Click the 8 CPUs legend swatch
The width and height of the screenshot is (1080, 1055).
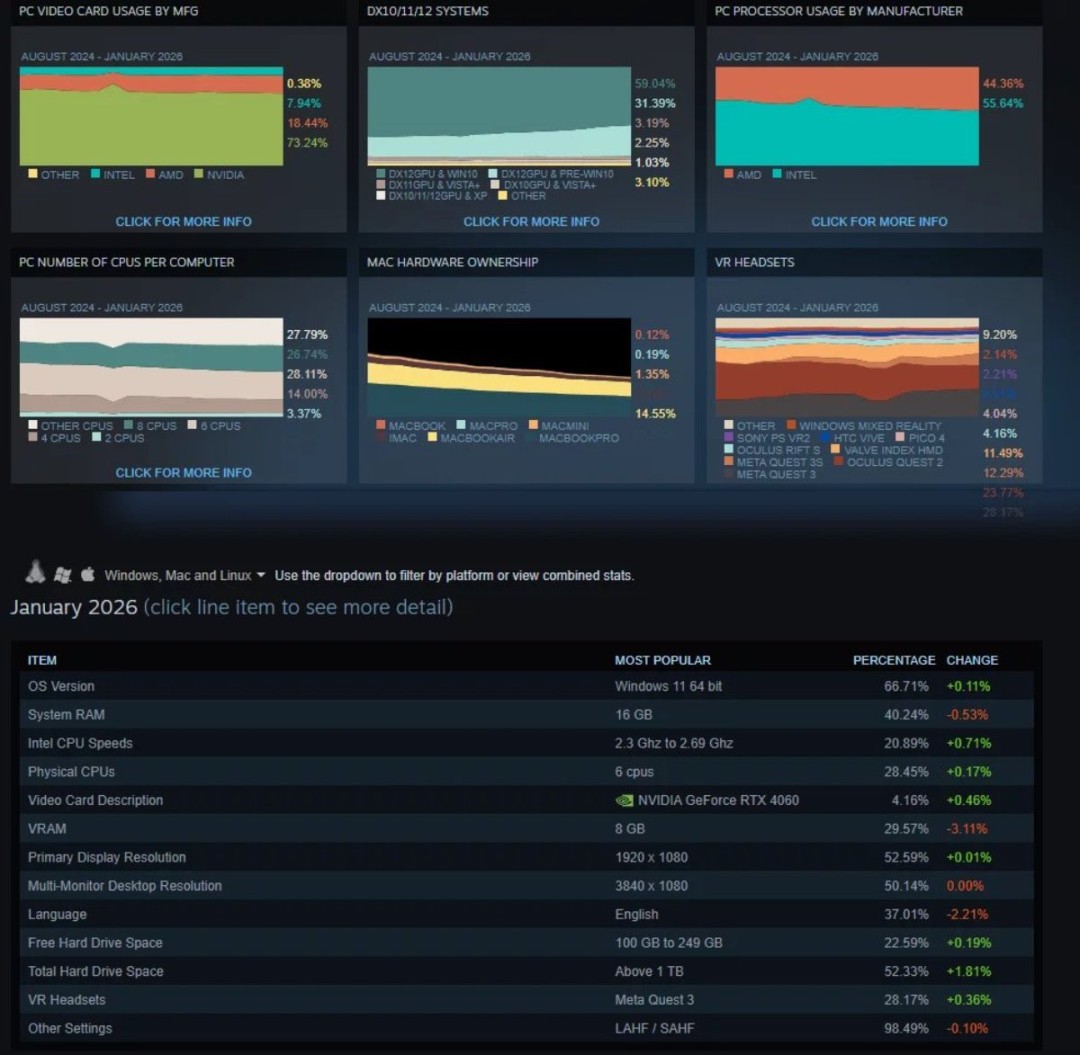(x=128, y=425)
